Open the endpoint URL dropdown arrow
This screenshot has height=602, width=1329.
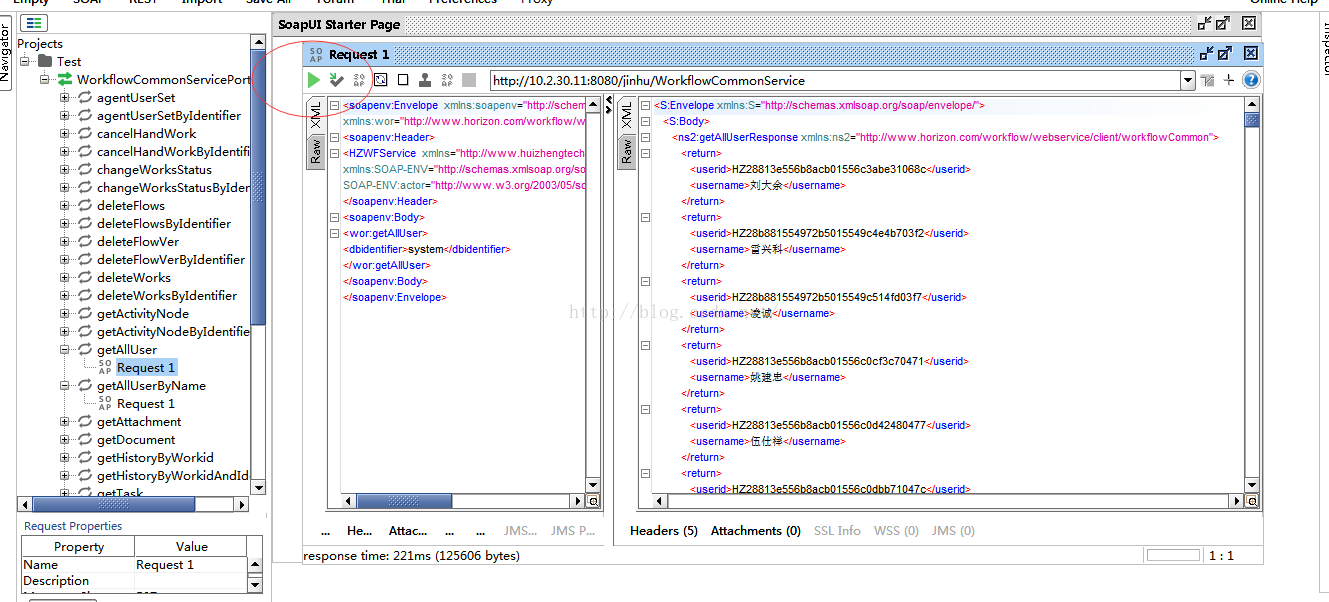point(1188,81)
